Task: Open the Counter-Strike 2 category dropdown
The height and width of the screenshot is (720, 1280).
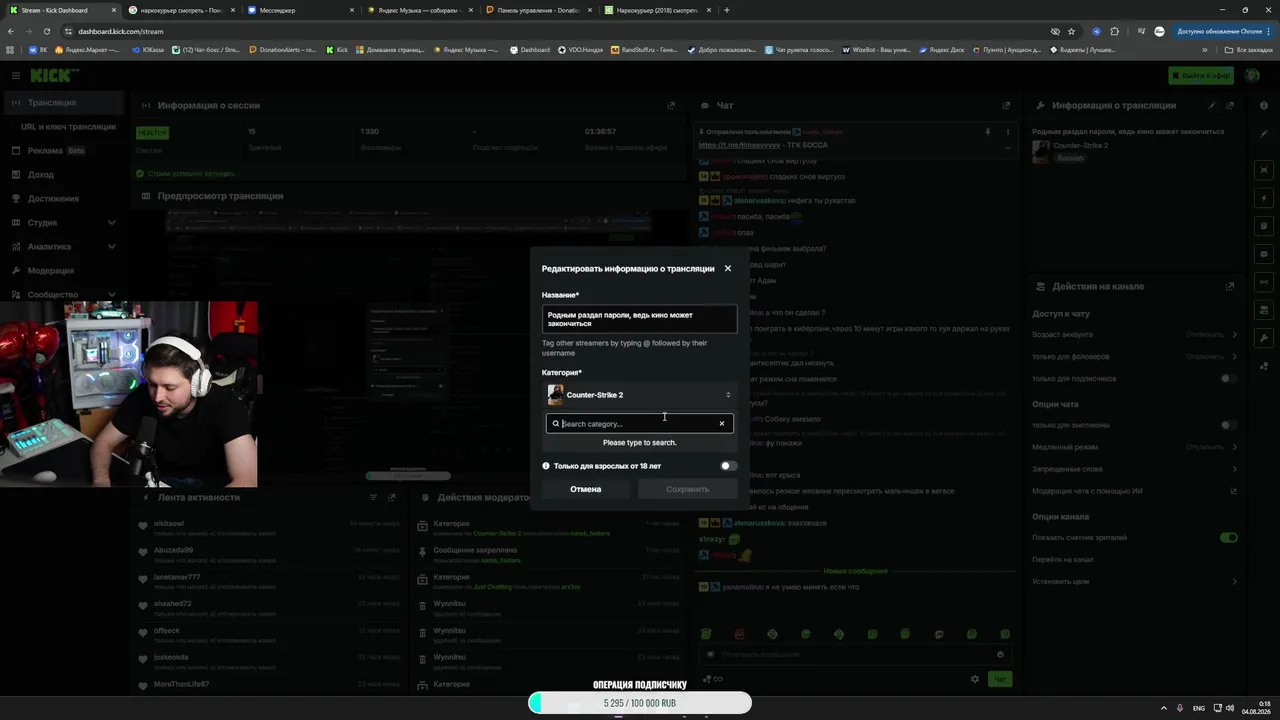Action: (640, 395)
